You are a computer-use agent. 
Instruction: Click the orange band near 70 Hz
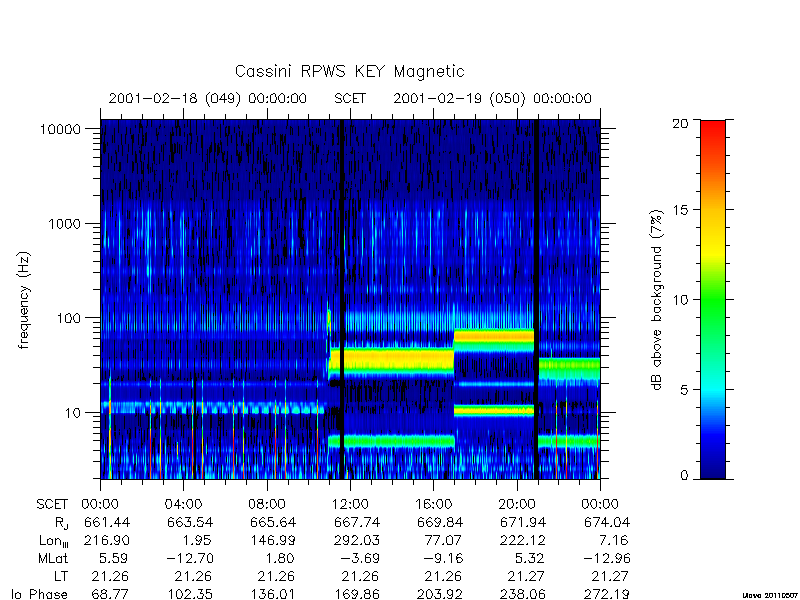point(494,336)
